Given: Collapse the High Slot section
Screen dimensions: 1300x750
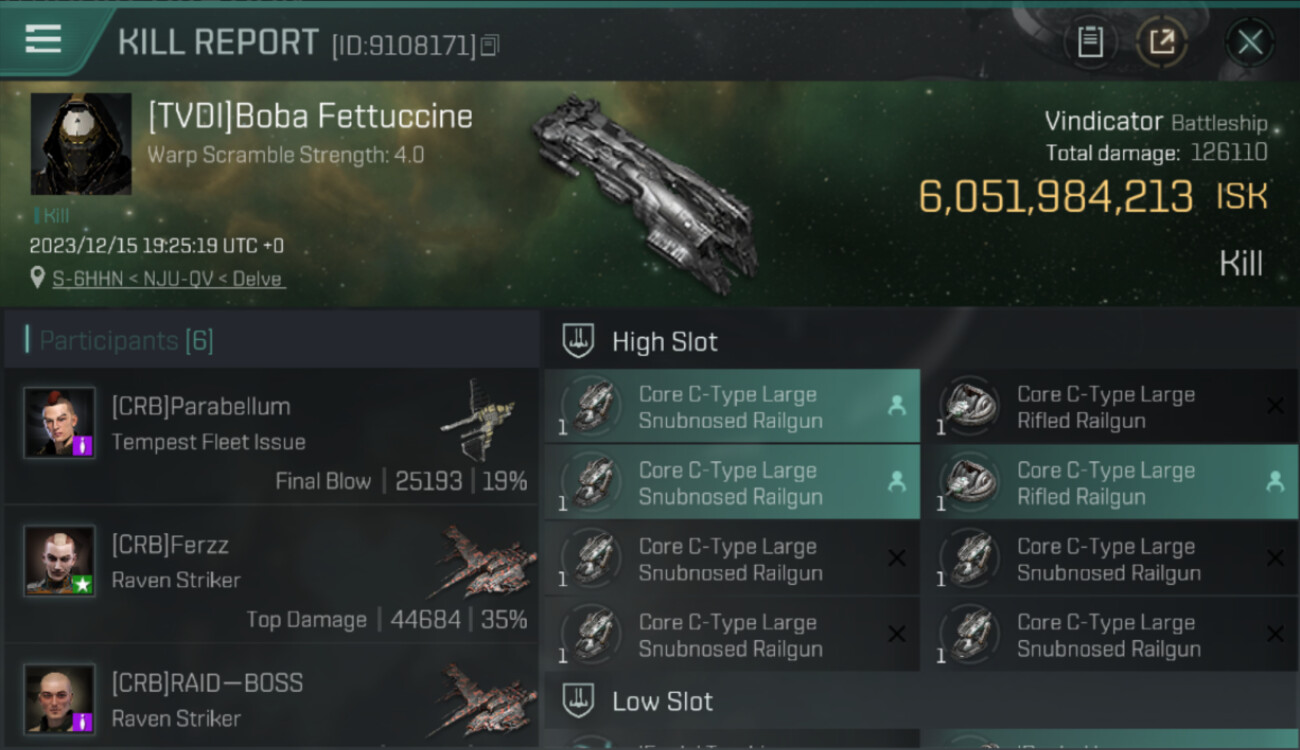Looking at the screenshot, I should coord(578,341).
